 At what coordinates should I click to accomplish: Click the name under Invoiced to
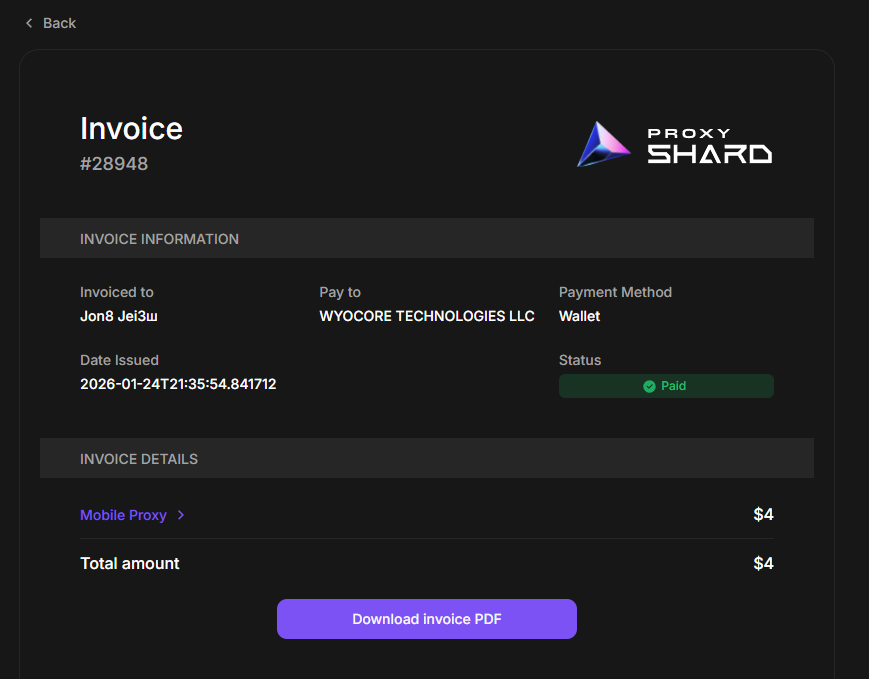coord(119,316)
